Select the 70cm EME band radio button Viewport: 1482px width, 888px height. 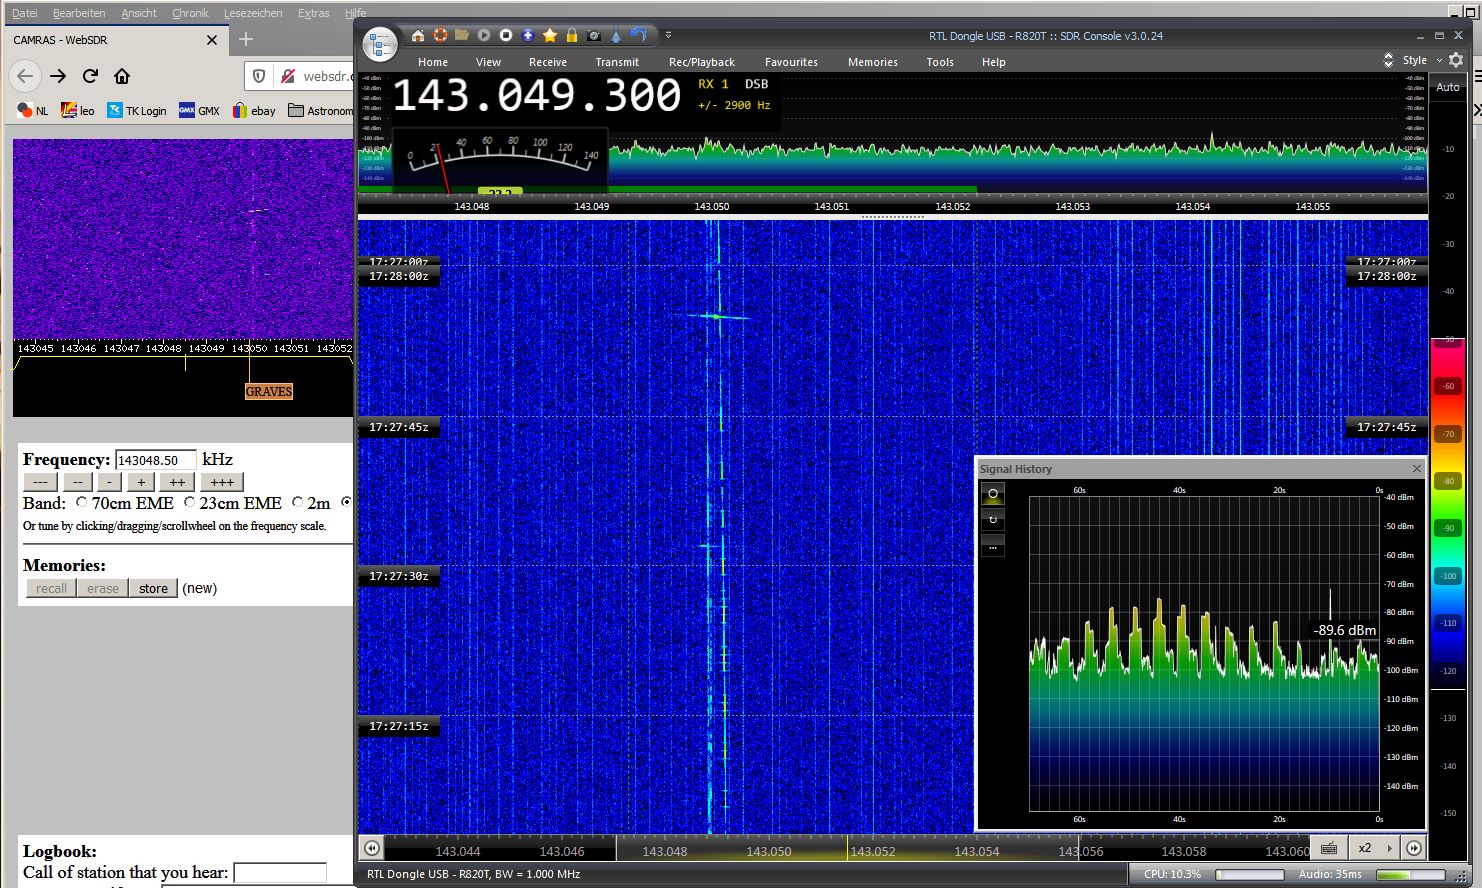pyautogui.click(x=82, y=503)
